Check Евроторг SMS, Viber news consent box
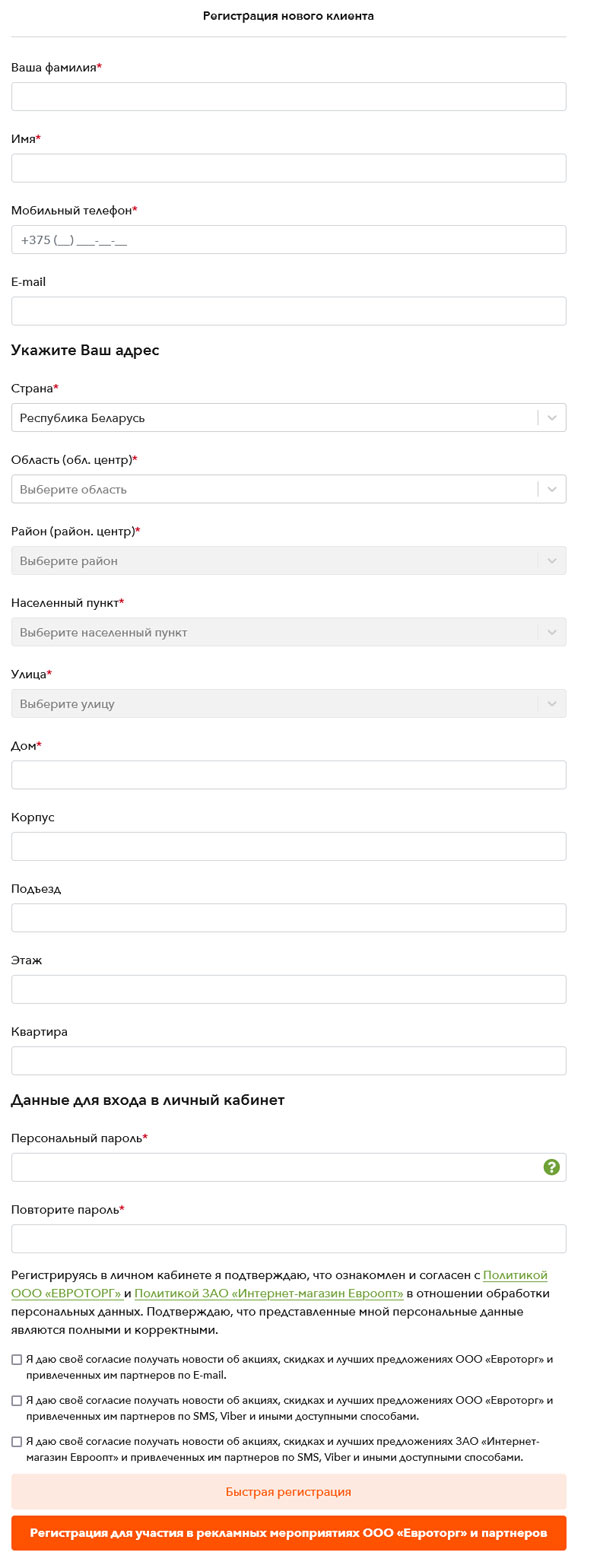Image resolution: width=600 pixels, height=1565 pixels. point(16,1401)
